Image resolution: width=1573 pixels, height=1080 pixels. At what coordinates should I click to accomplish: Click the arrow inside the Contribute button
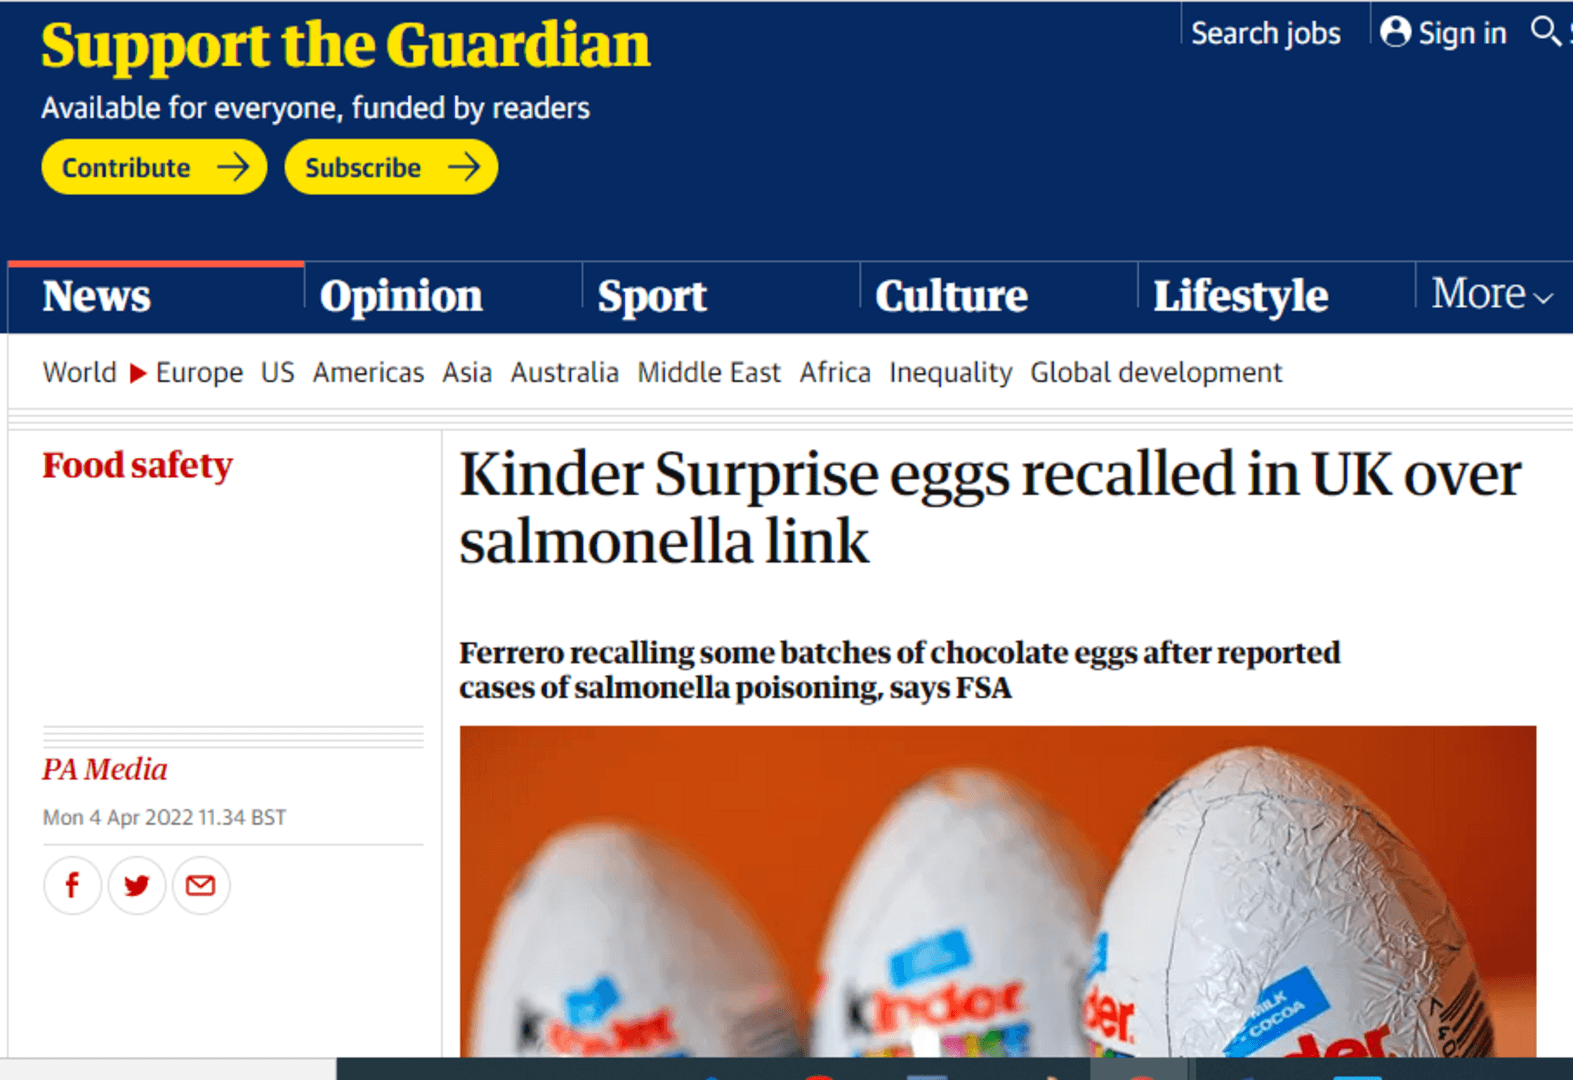tap(233, 167)
